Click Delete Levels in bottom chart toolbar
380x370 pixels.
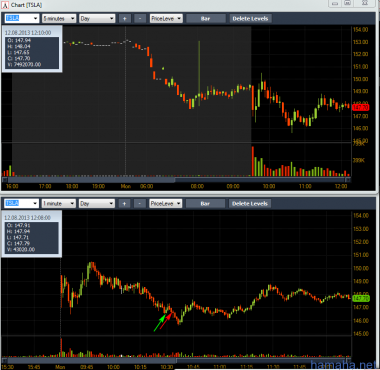tap(250, 203)
